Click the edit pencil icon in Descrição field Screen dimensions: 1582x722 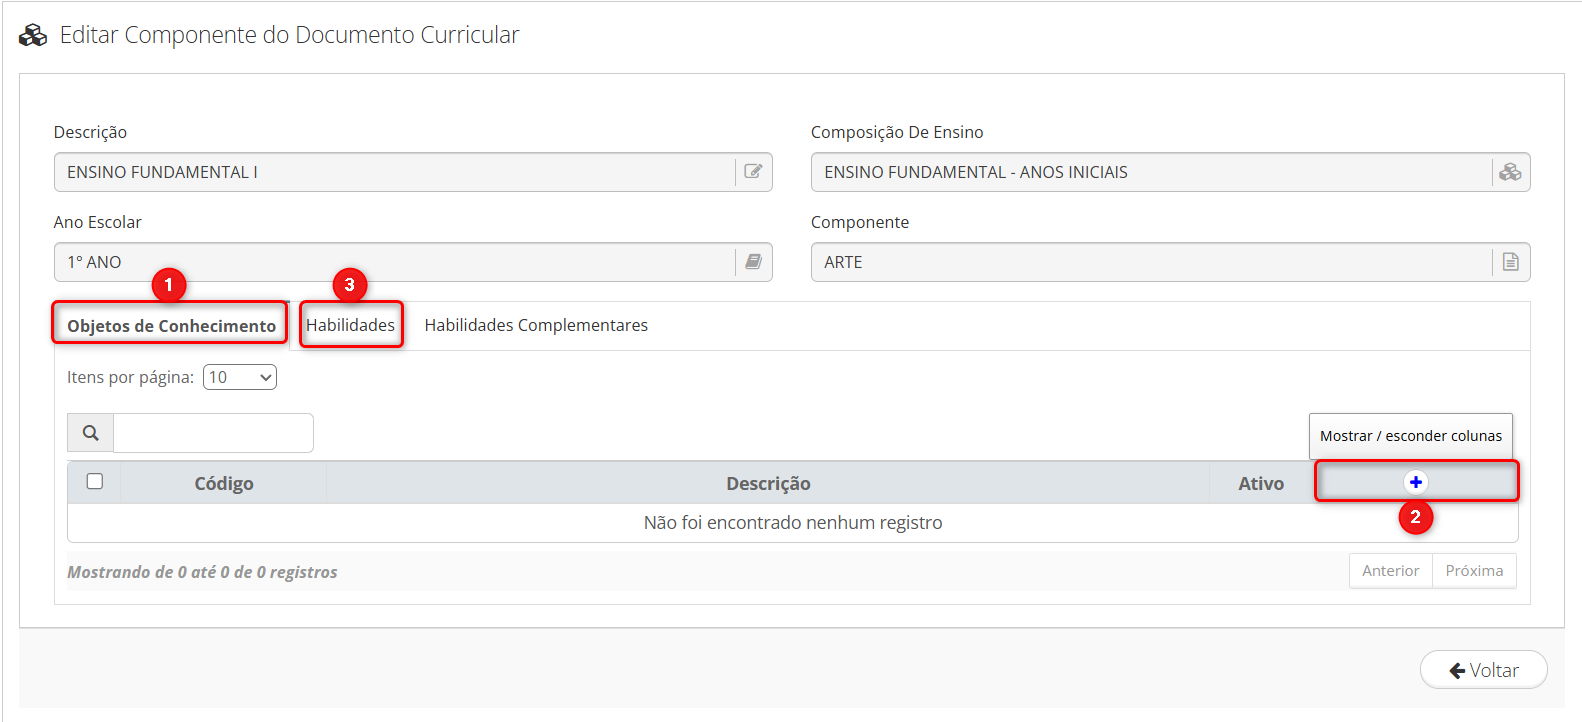point(753,172)
